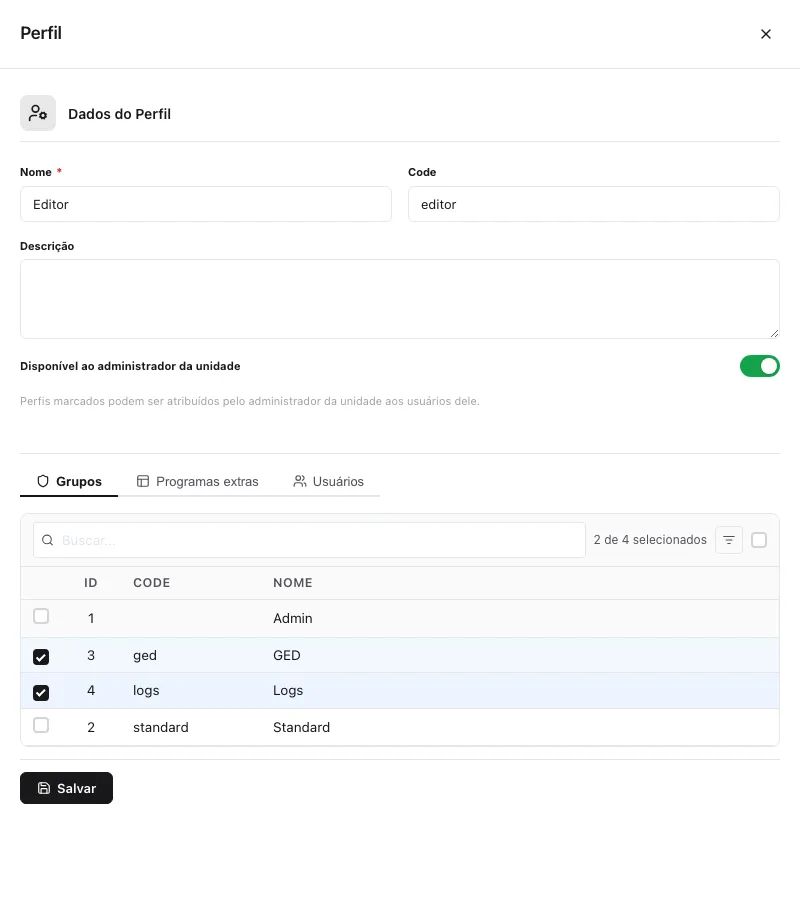This screenshot has height=900, width=800.
Task: Click the Standard name cell
Action: click(301, 727)
